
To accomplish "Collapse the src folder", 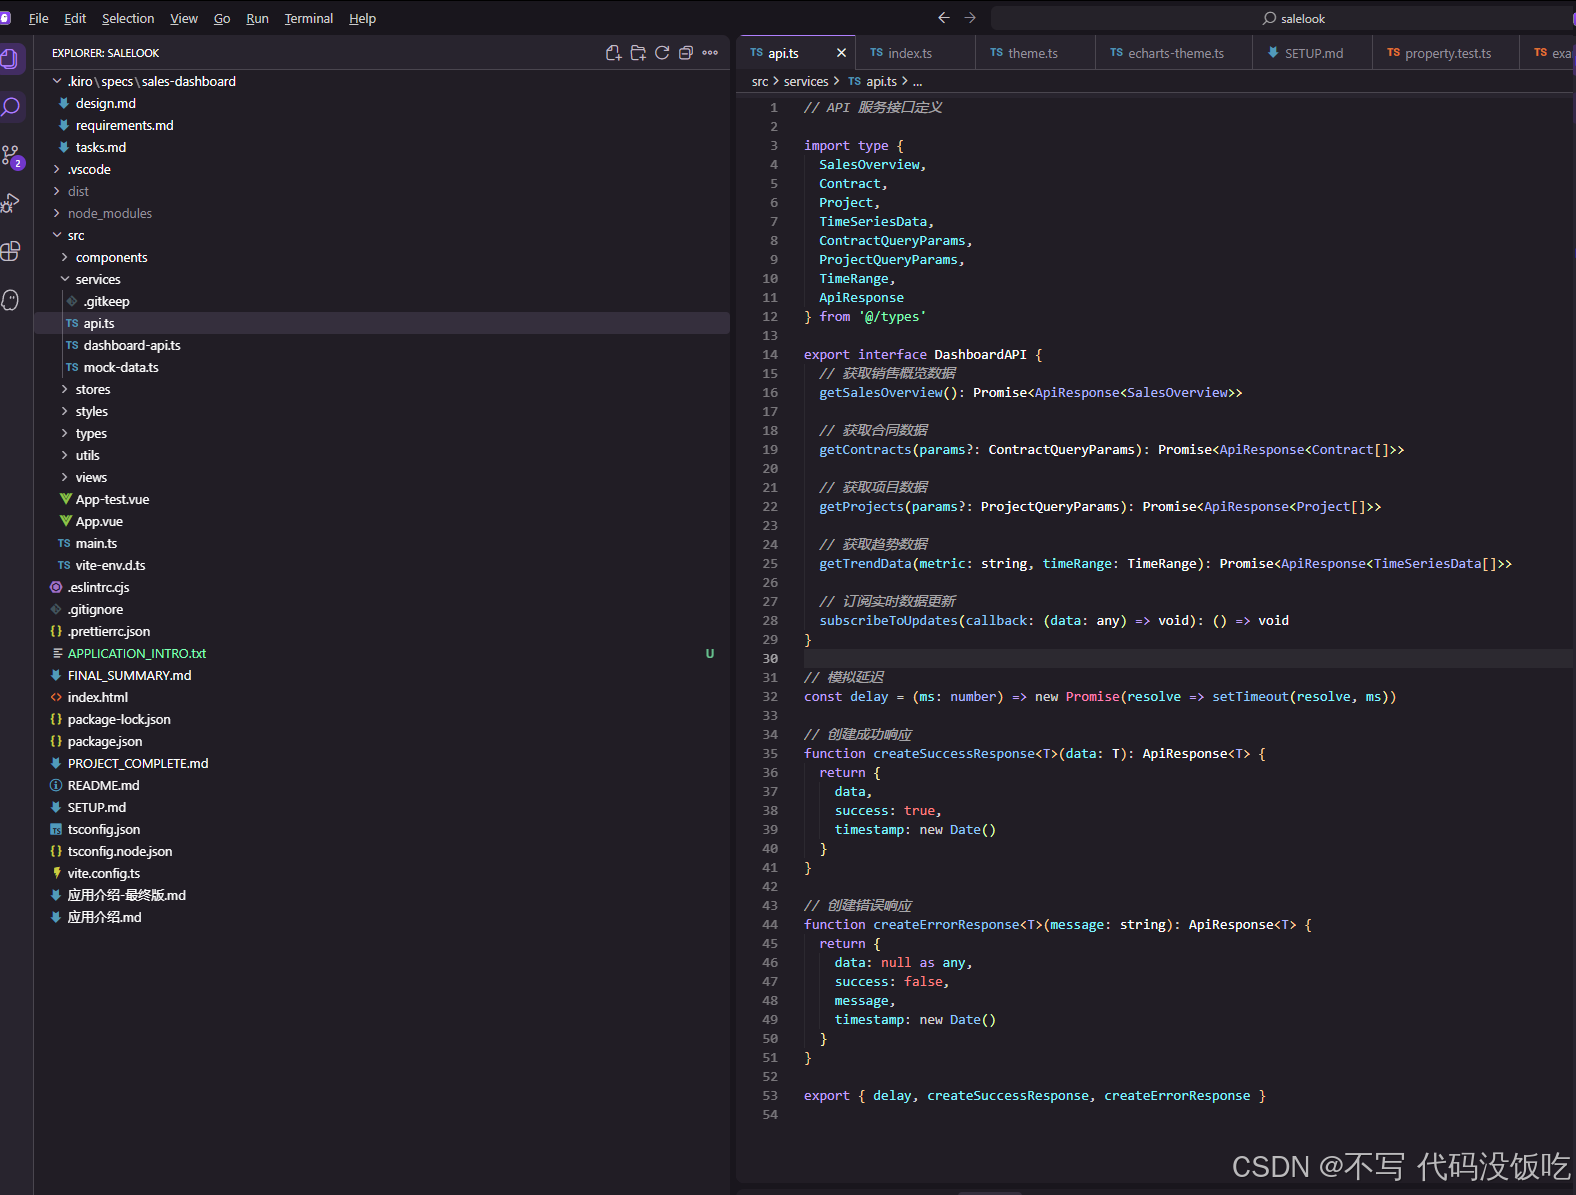I will coord(57,235).
